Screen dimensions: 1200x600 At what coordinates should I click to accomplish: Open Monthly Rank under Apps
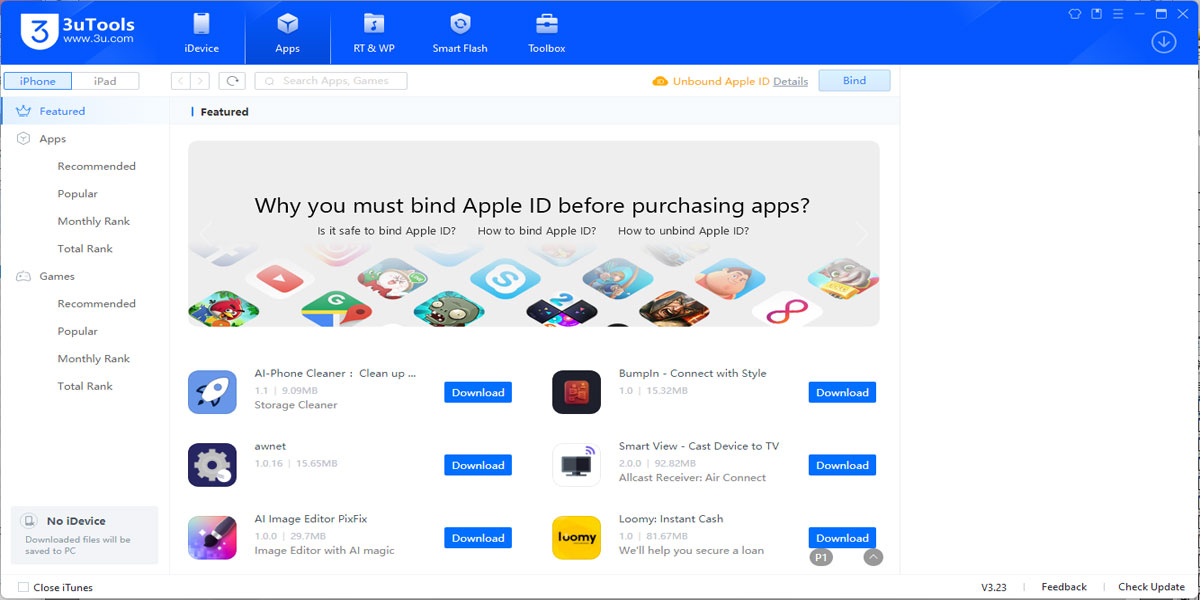coord(93,221)
